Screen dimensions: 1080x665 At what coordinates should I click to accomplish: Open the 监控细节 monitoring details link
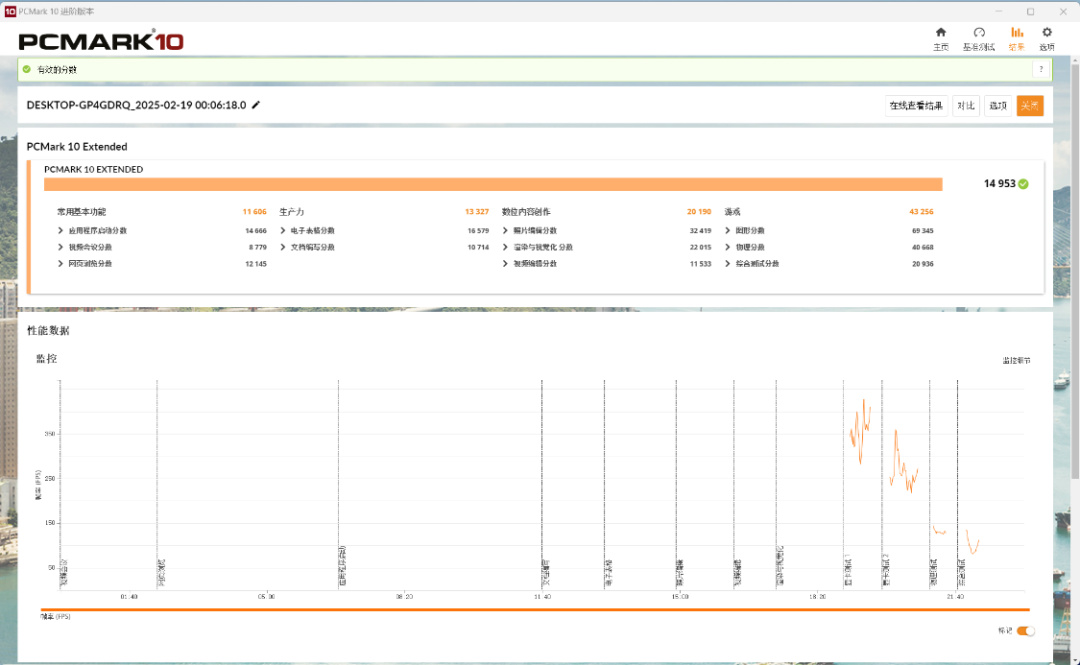[x=1016, y=360]
